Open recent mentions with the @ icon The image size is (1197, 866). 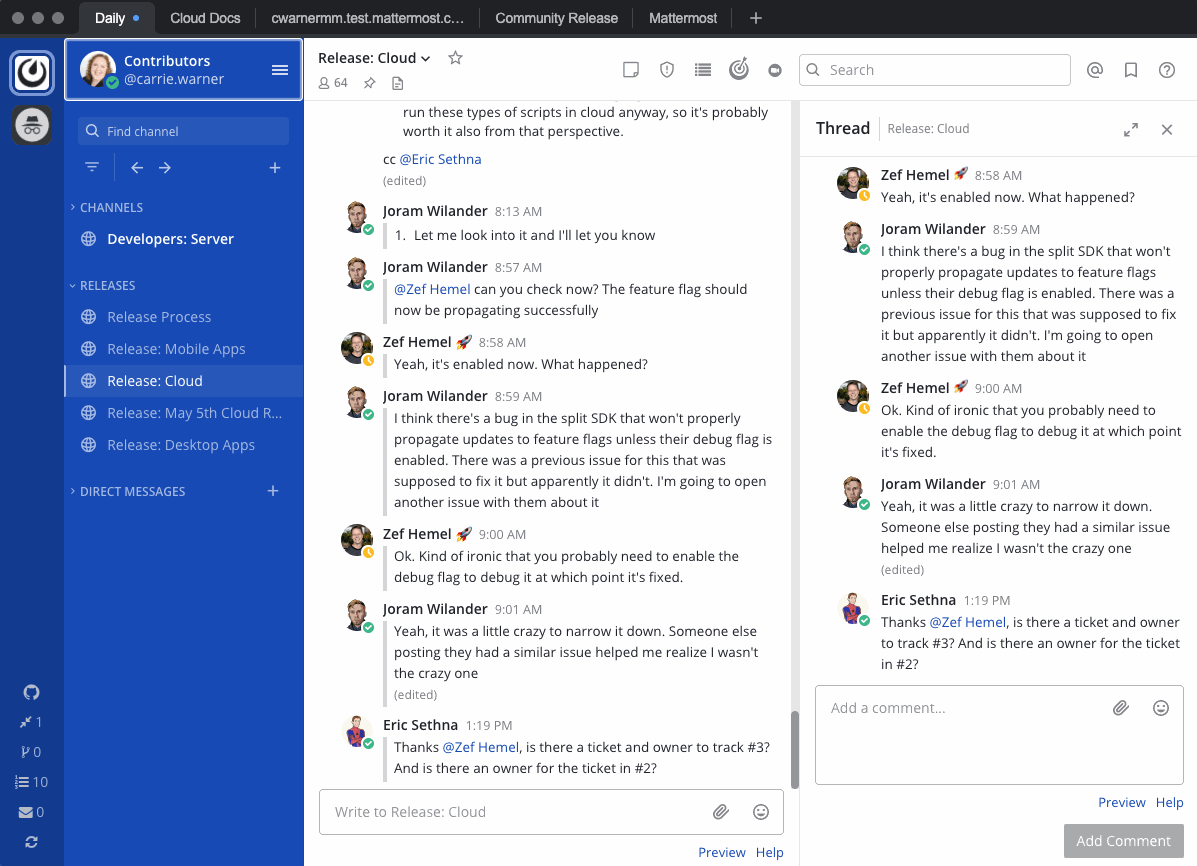pyautogui.click(x=1095, y=69)
